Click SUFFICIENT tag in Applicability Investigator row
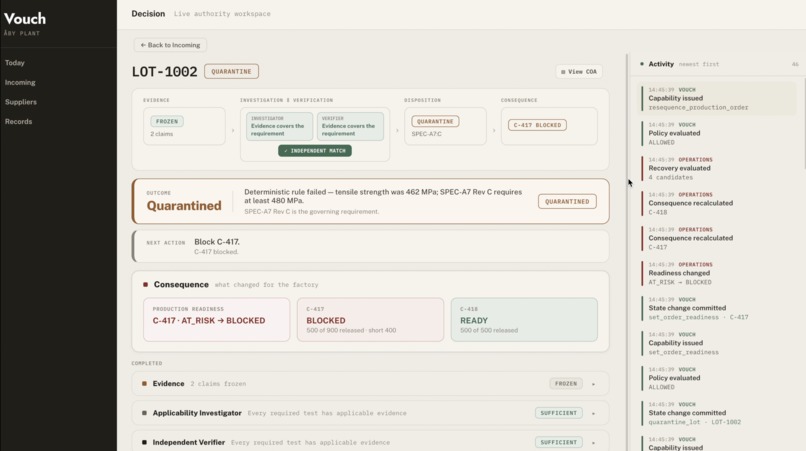This screenshot has height=451, width=806. [x=559, y=413]
